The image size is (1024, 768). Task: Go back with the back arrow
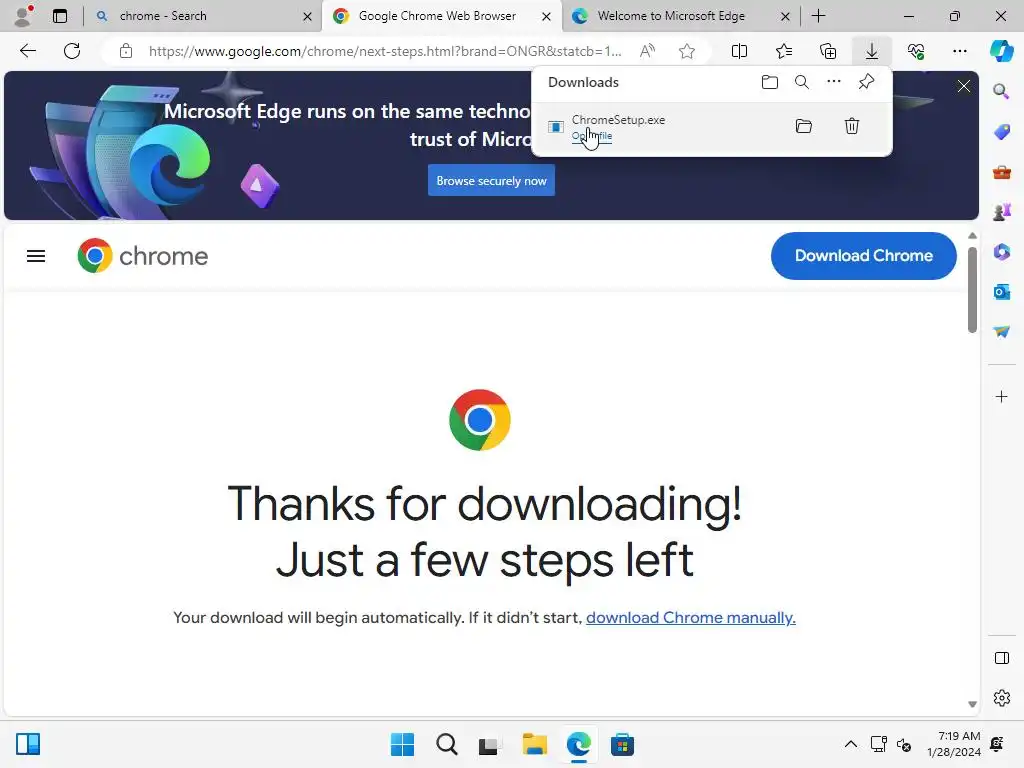click(28, 51)
